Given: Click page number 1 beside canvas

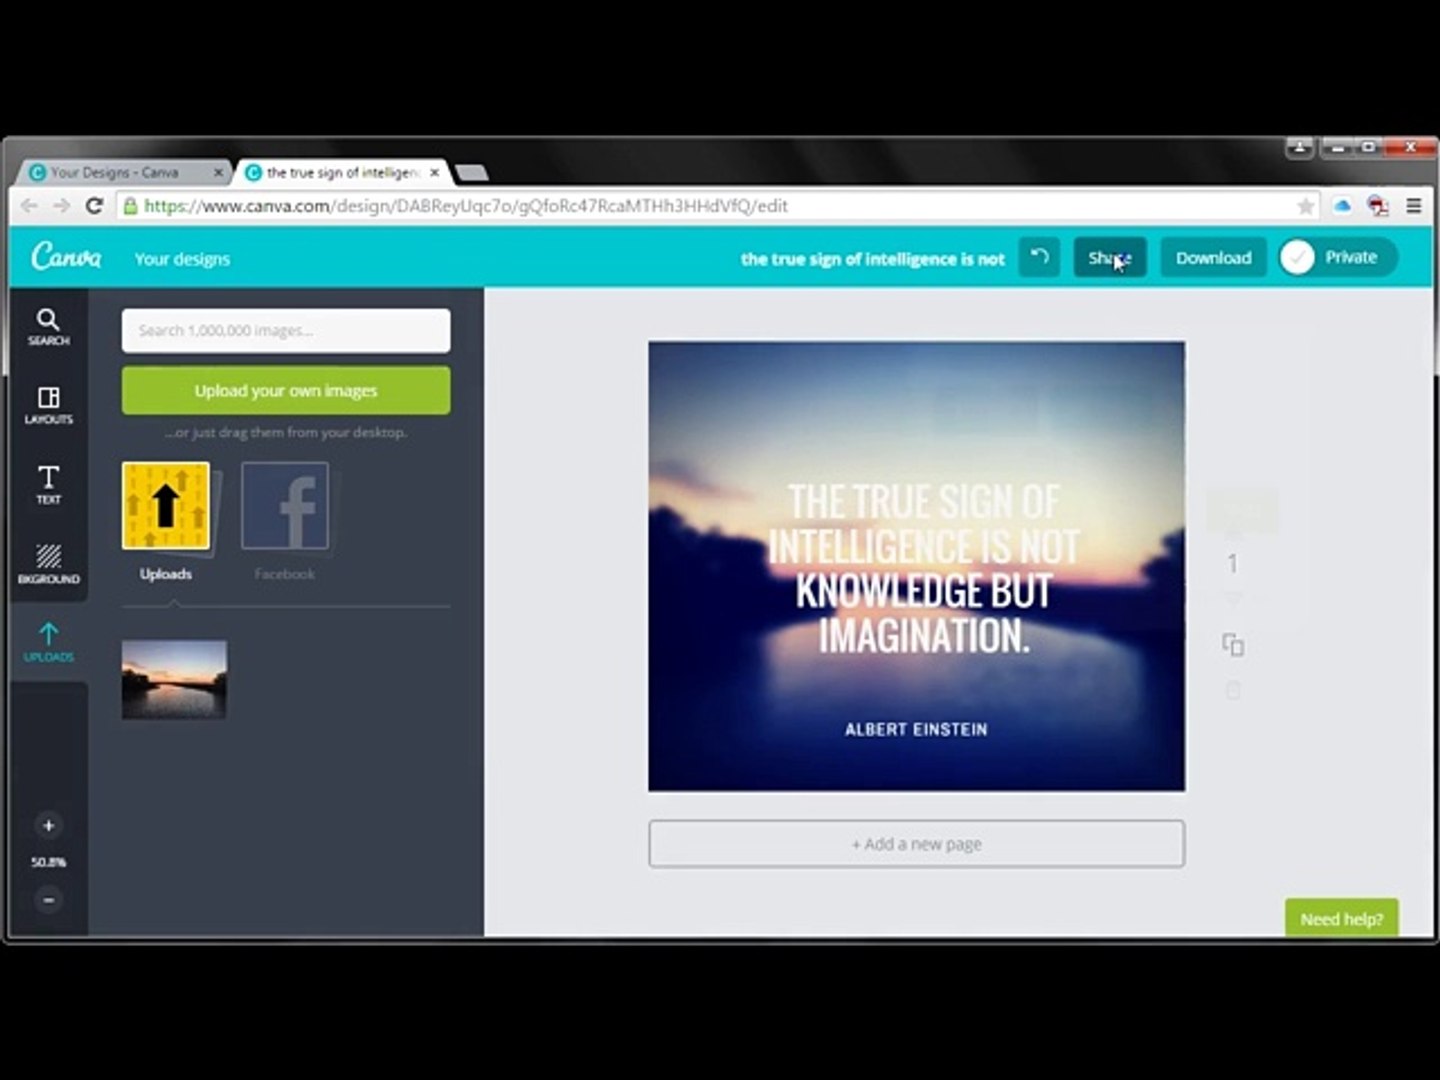Looking at the screenshot, I should click(x=1232, y=564).
